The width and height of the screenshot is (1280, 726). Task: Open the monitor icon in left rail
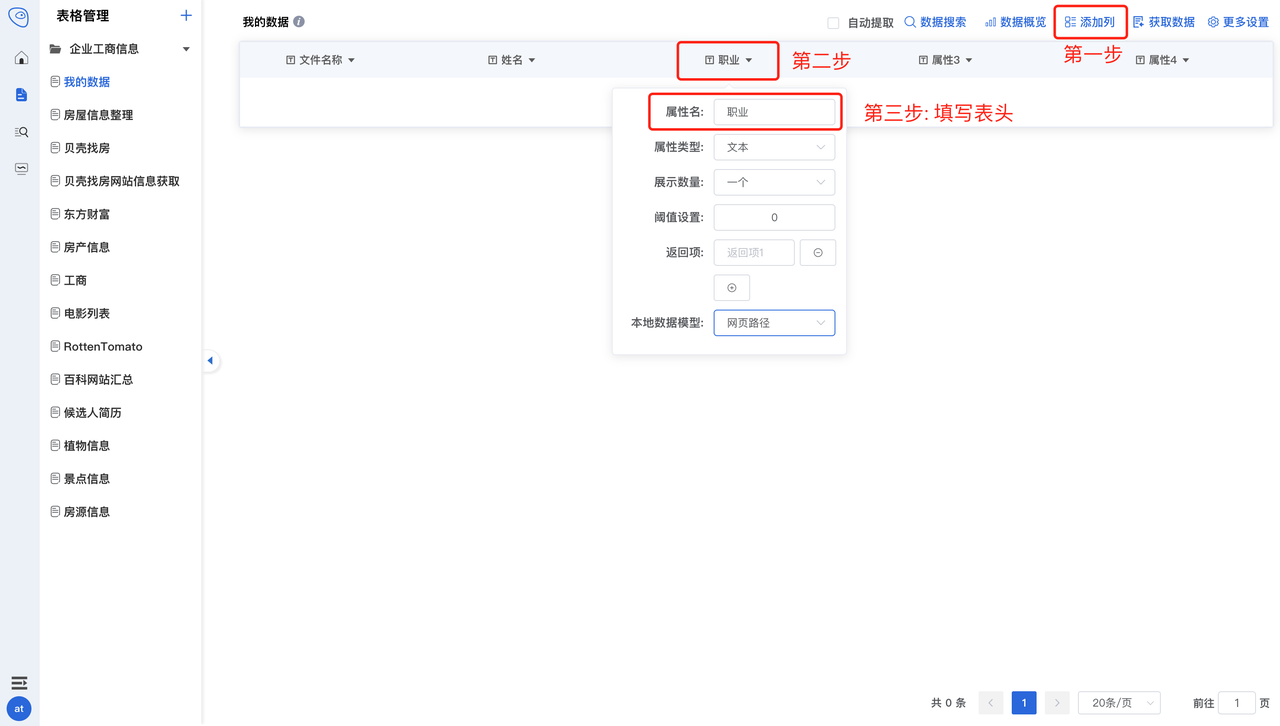tap(21, 169)
